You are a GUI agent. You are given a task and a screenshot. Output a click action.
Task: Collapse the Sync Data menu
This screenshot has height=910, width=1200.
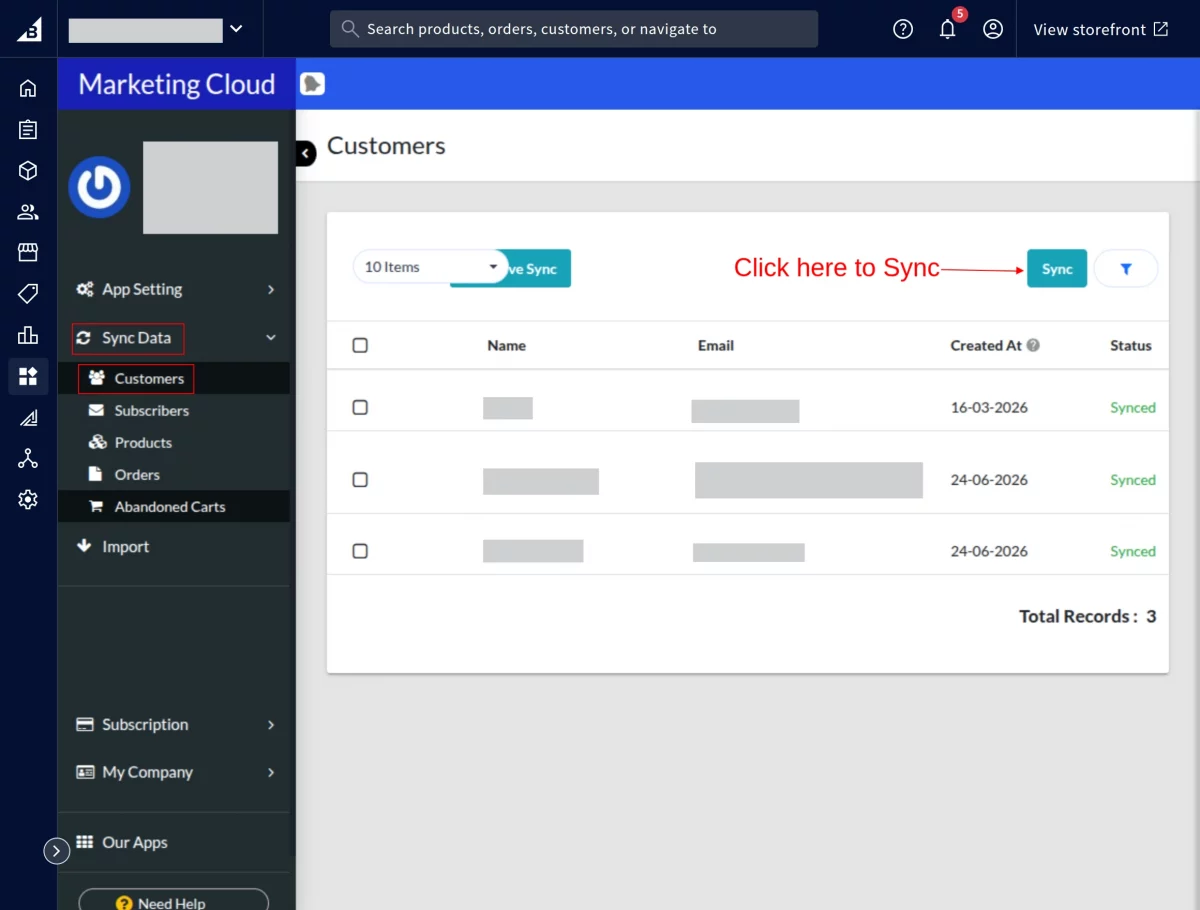point(176,338)
